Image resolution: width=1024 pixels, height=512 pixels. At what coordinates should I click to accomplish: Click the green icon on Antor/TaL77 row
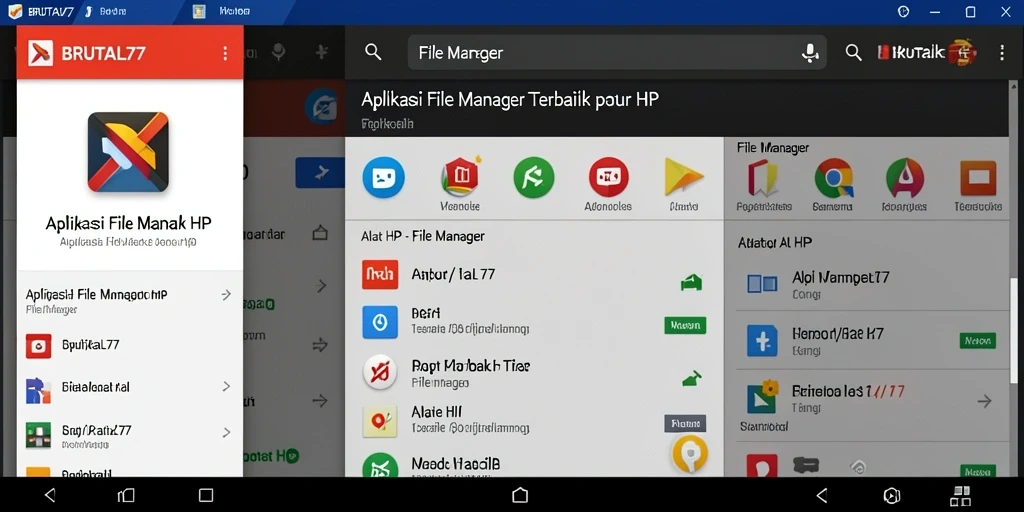(x=691, y=282)
